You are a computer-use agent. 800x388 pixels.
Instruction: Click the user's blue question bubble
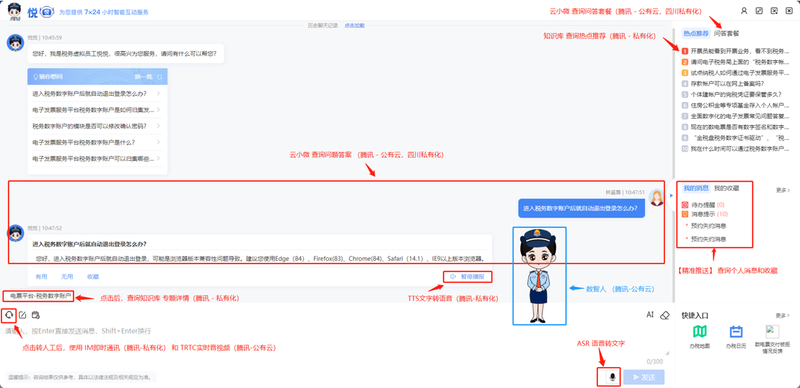point(581,208)
